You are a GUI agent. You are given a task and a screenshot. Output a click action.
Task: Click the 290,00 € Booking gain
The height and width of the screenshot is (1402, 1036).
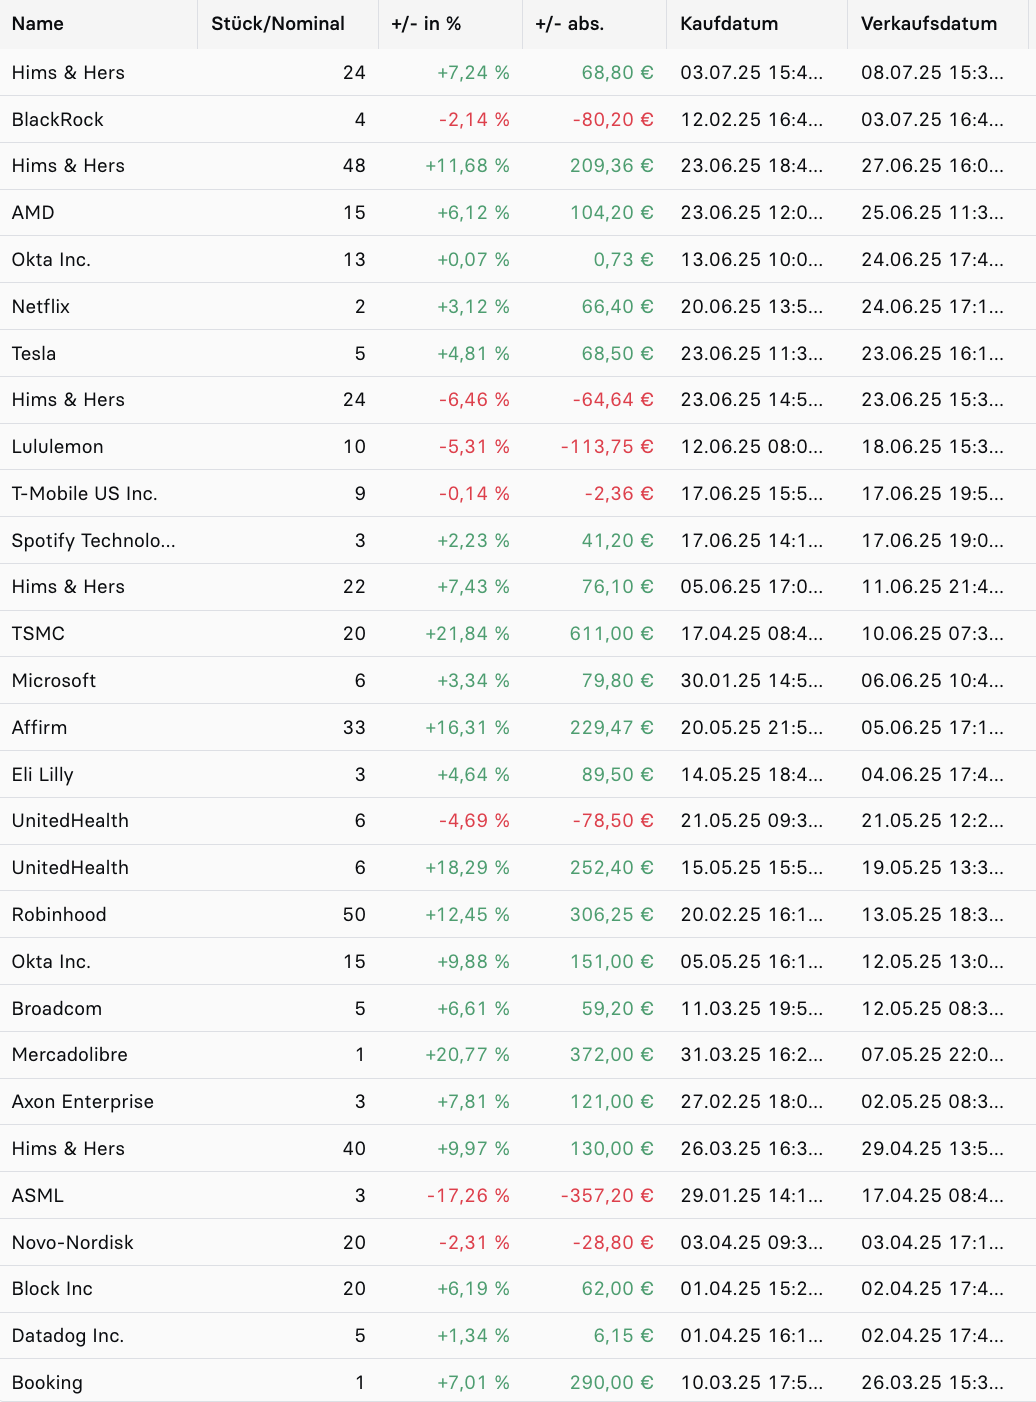click(612, 1383)
